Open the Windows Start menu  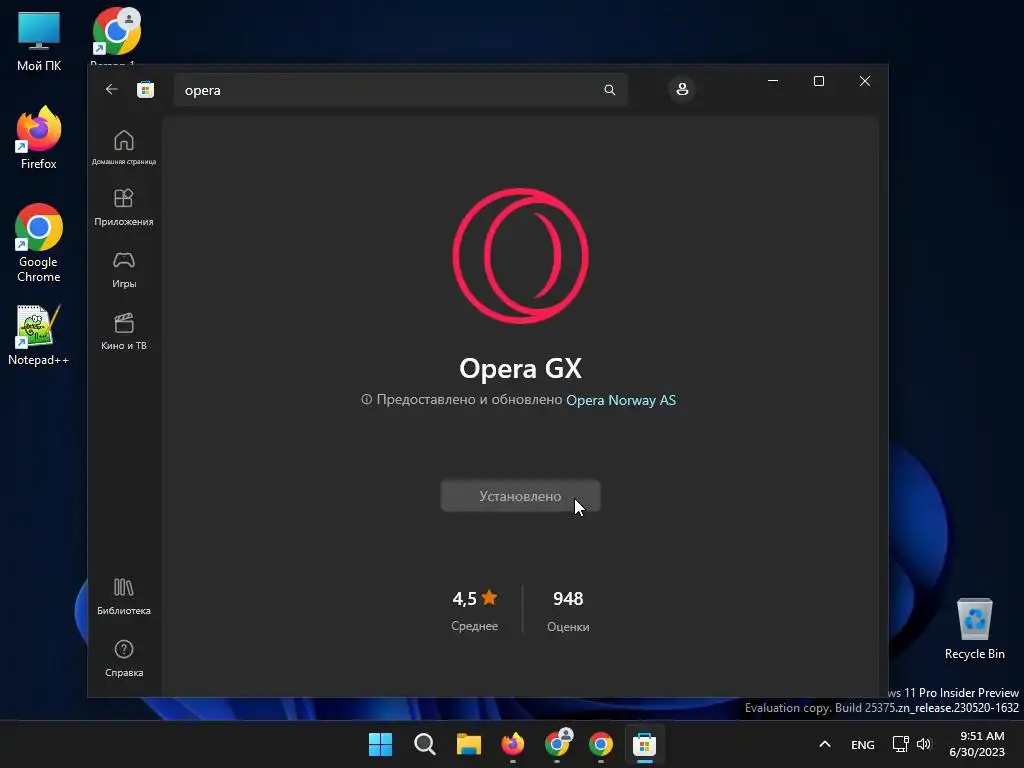point(380,744)
